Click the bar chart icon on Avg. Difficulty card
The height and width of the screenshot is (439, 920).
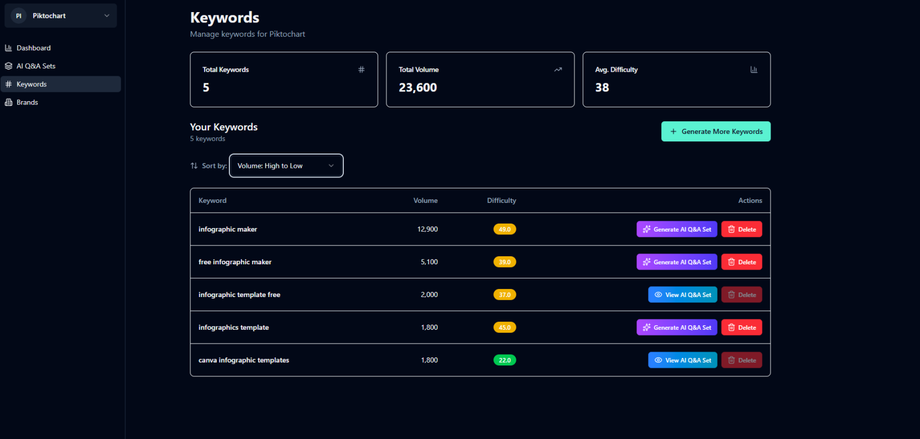[x=754, y=70]
